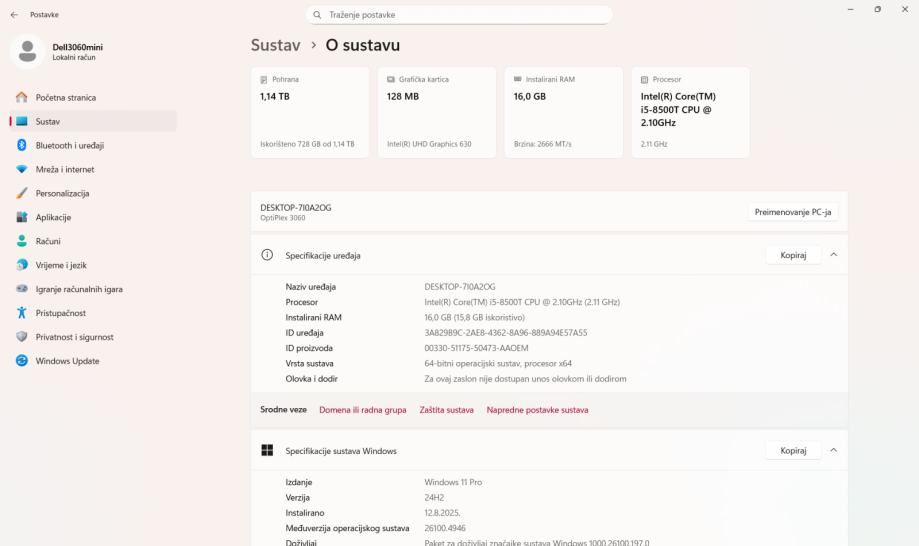Copy device specifications with Kopiraj button
The image size is (919, 546).
(793, 255)
